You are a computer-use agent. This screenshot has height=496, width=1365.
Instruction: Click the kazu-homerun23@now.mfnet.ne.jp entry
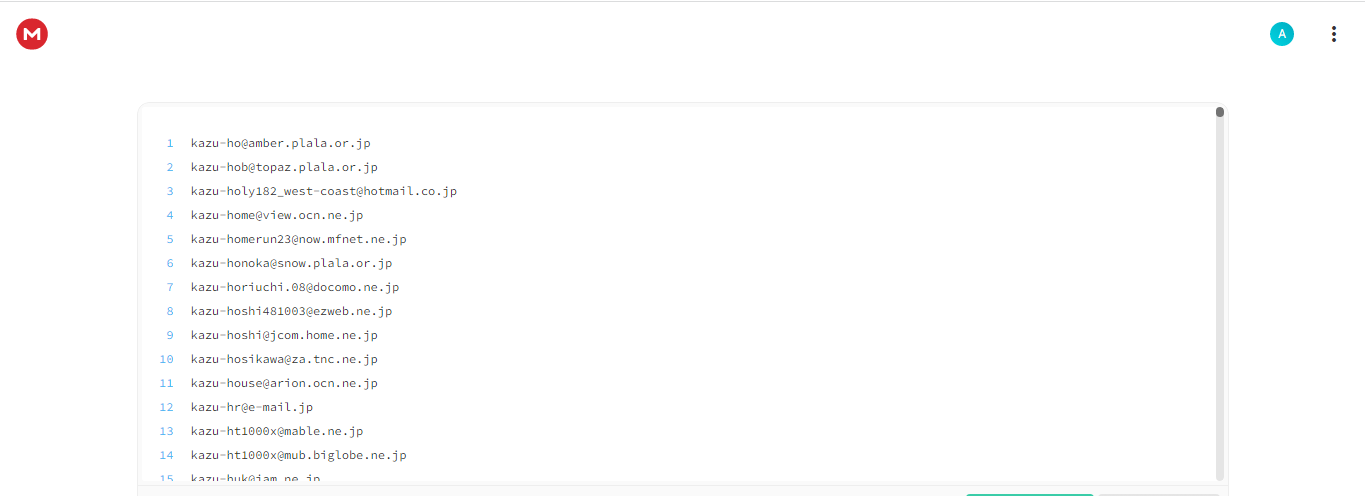coord(299,239)
